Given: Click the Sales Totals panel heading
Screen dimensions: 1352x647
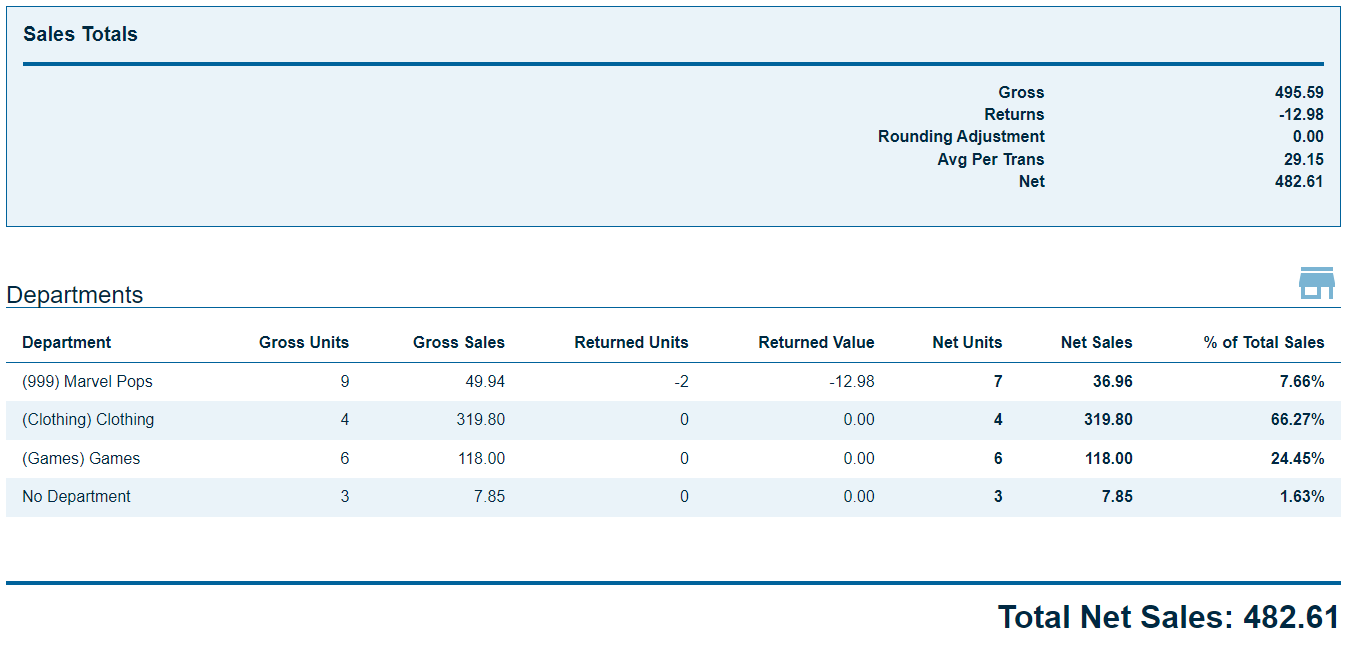Looking at the screenshot, I should [80, 34].
